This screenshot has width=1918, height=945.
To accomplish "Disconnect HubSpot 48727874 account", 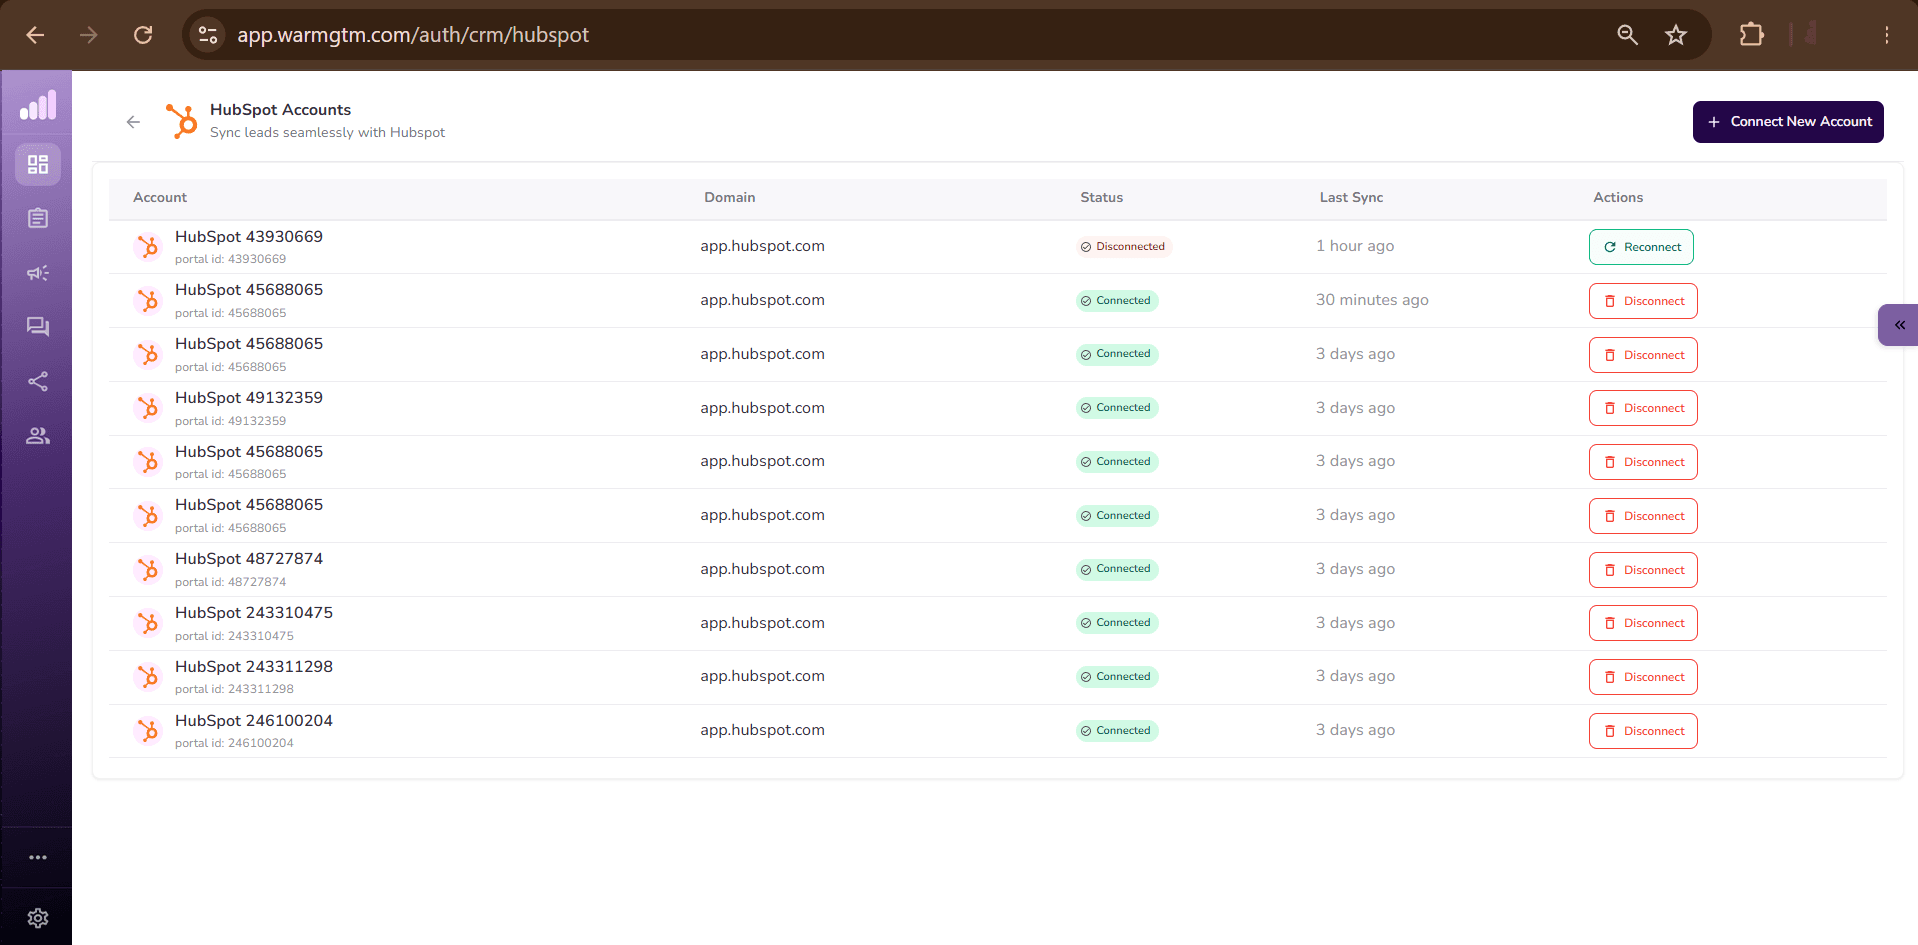I will coord(1643,570).
